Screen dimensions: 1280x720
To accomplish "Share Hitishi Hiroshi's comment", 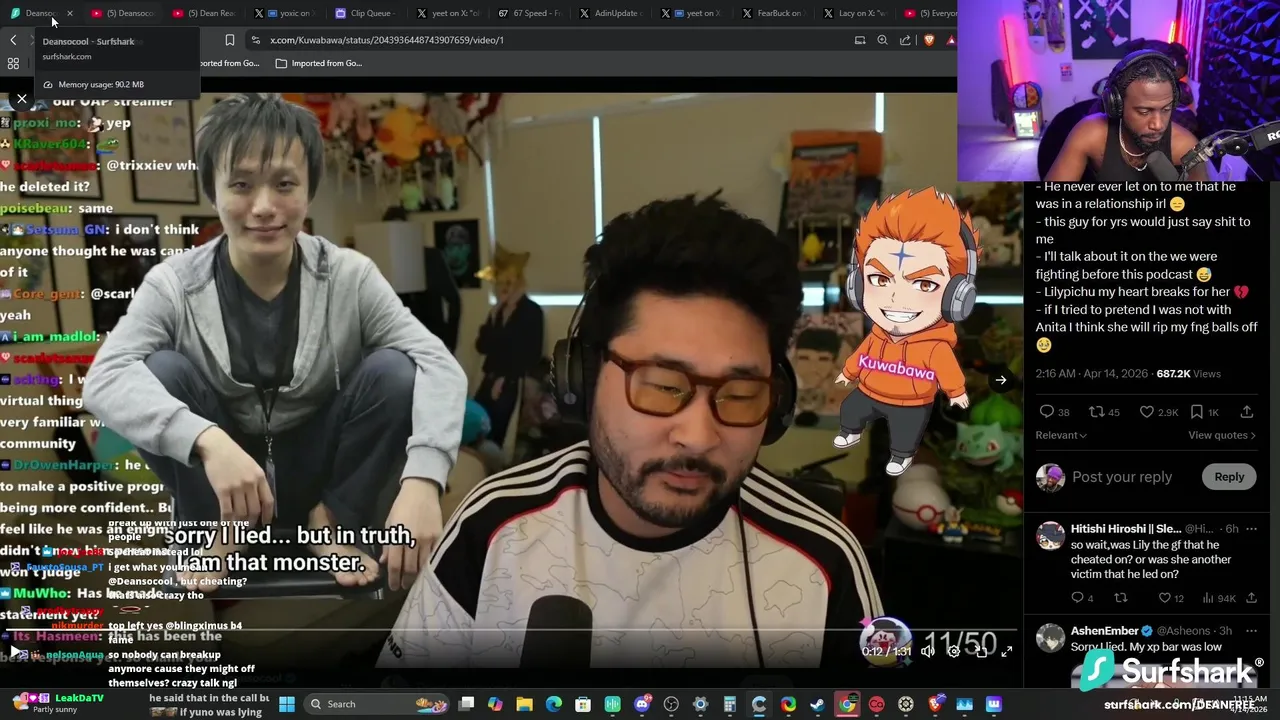I will (1251, 598).
